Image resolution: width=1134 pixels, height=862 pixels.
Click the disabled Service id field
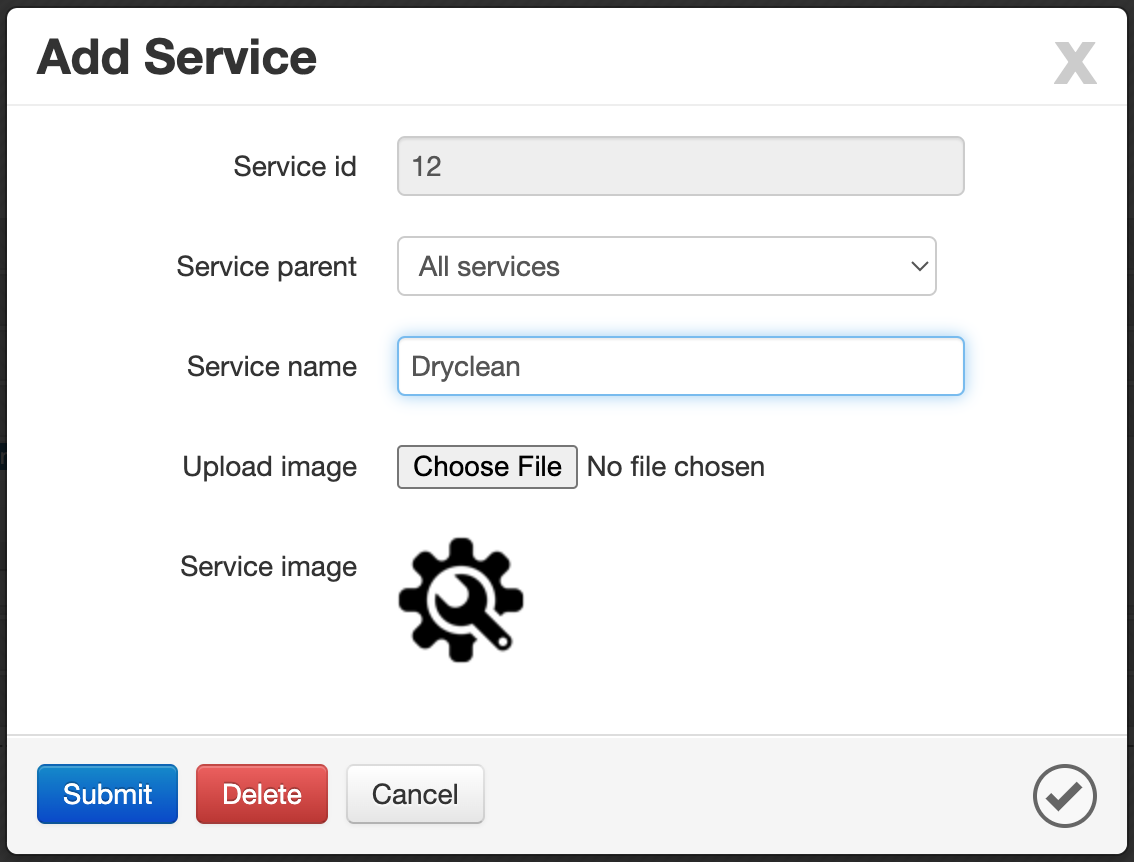pos(681,166)
